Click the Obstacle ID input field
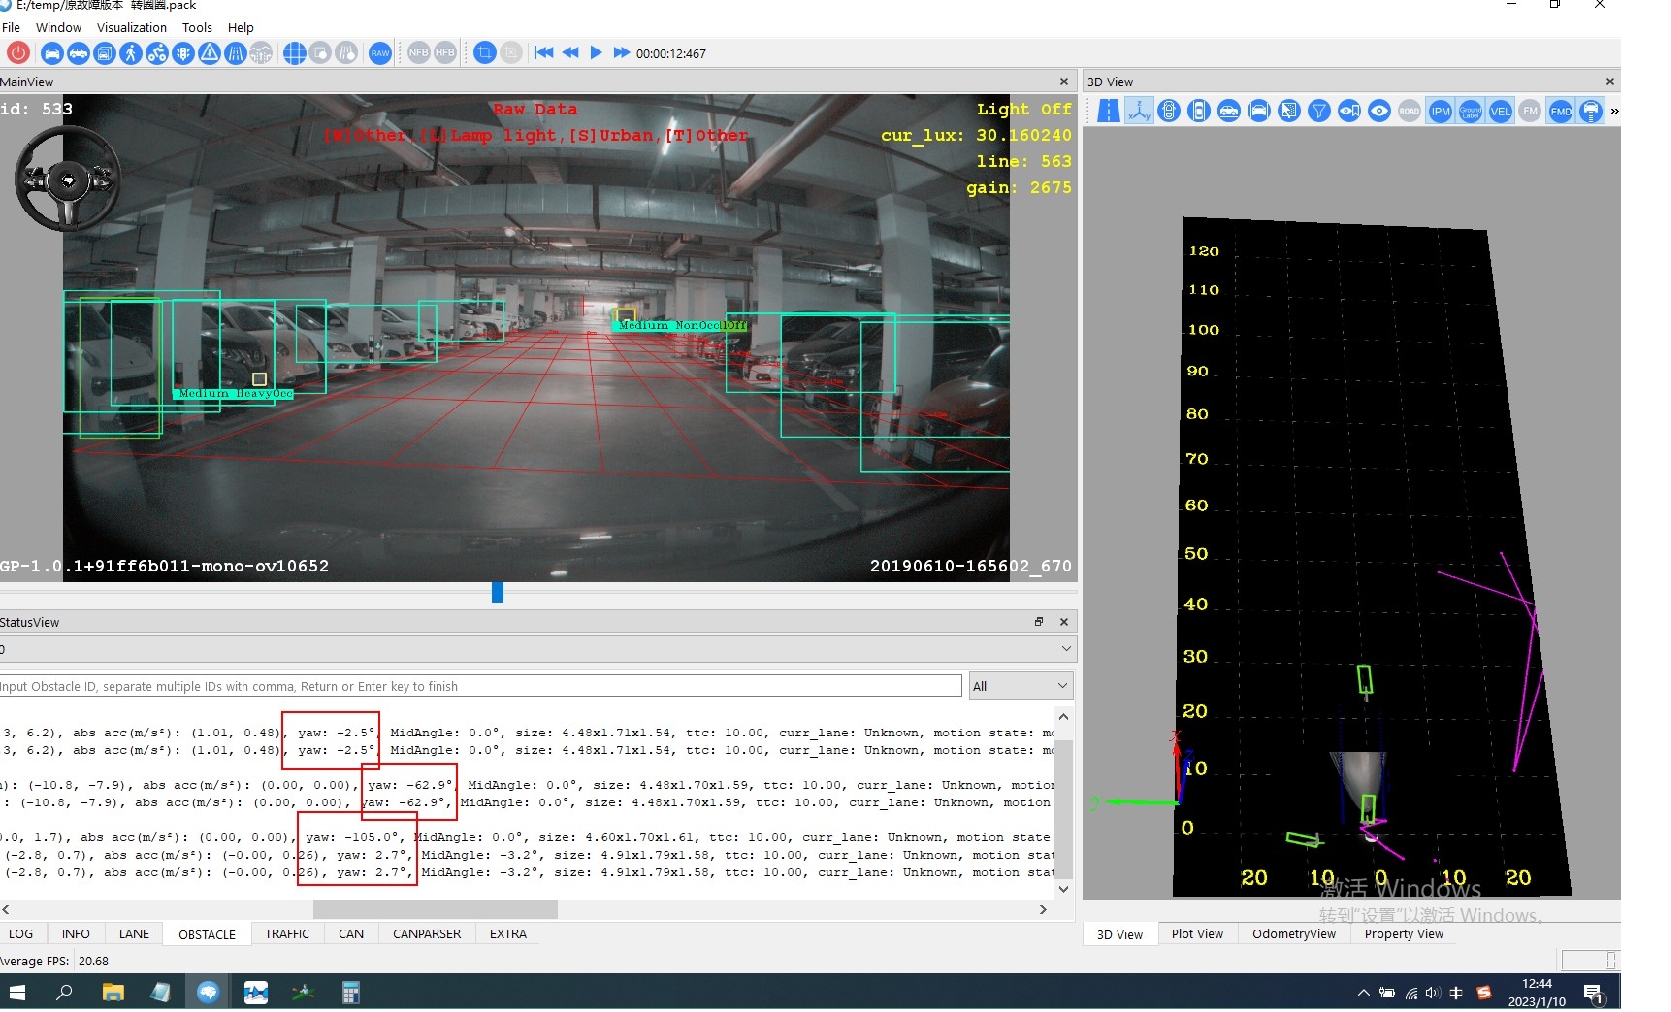This screenshot has width=1671, height=1012. 480,686
